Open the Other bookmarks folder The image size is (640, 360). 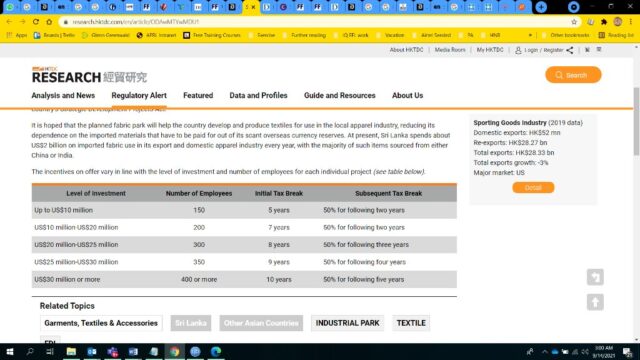point(565,36)
